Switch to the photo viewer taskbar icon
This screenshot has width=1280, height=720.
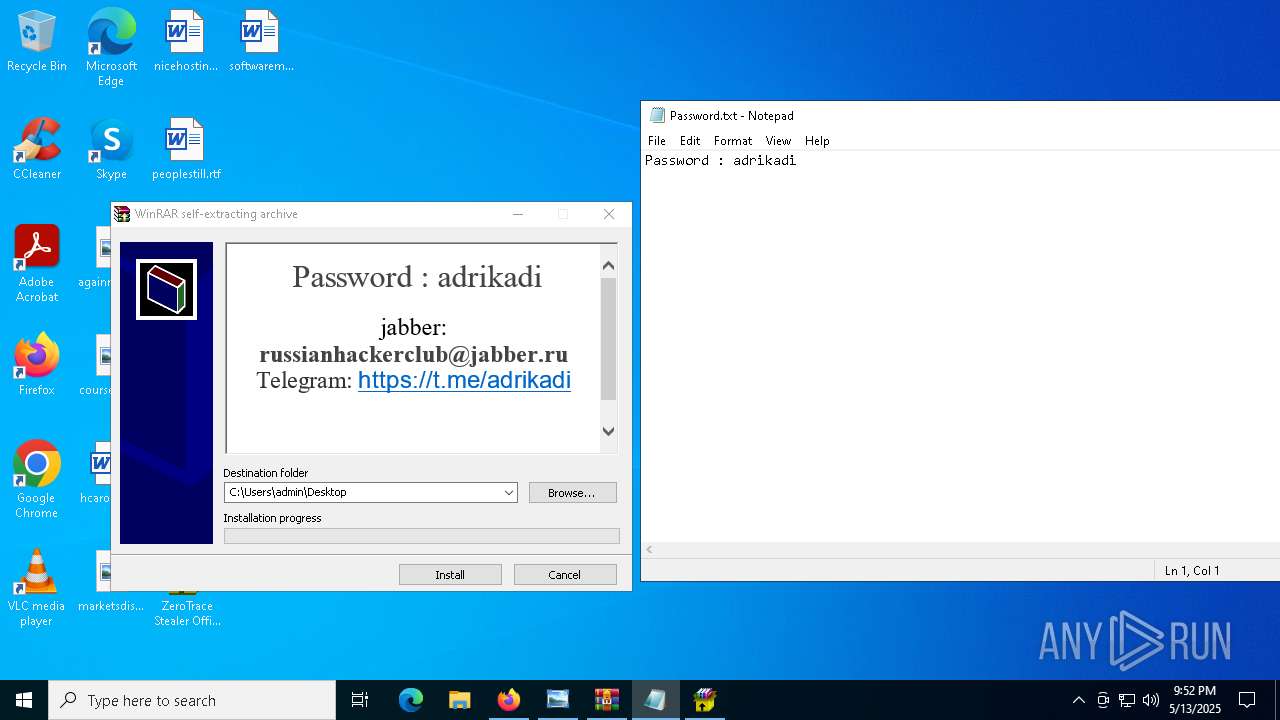pos(558,700)
